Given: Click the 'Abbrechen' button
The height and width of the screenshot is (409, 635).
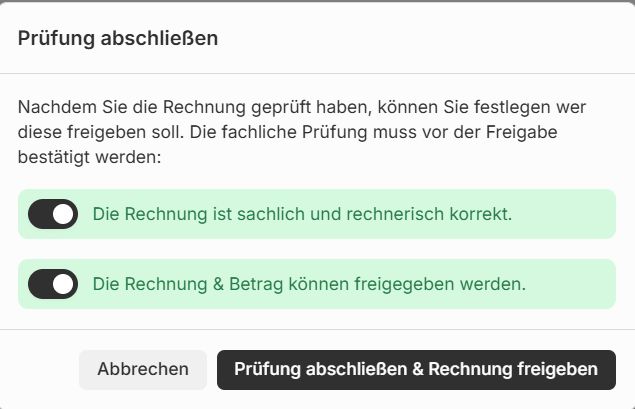Looking at the screenshot, I should tap(143, 369).
